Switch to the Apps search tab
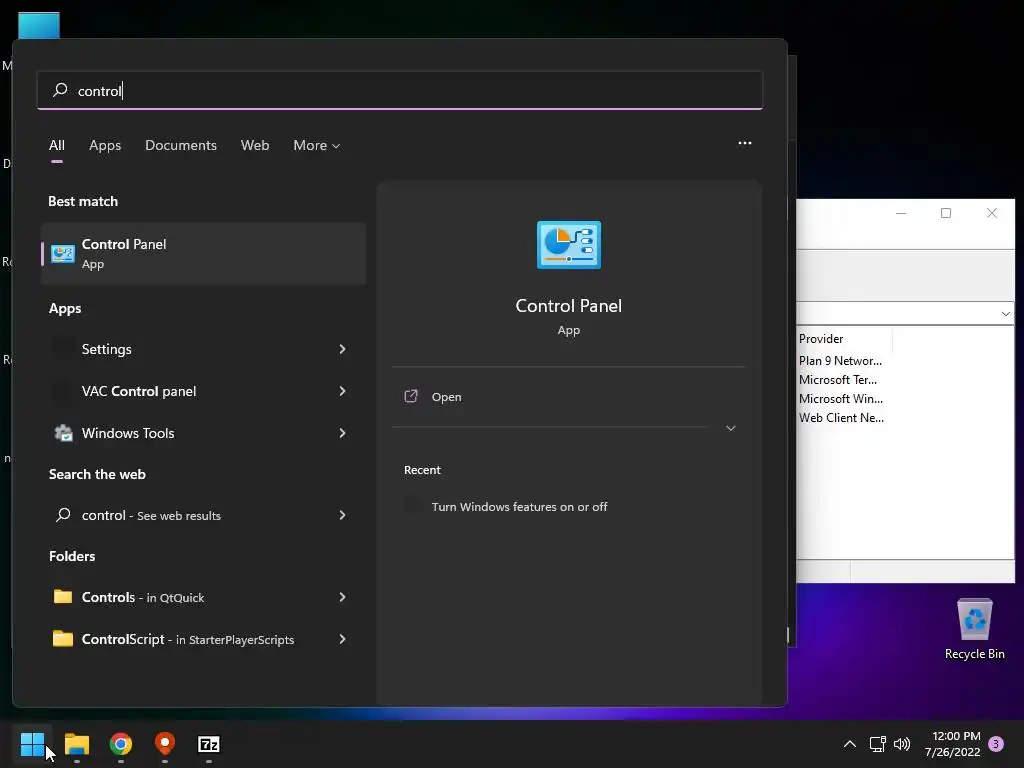 click(x=105, y=146)
